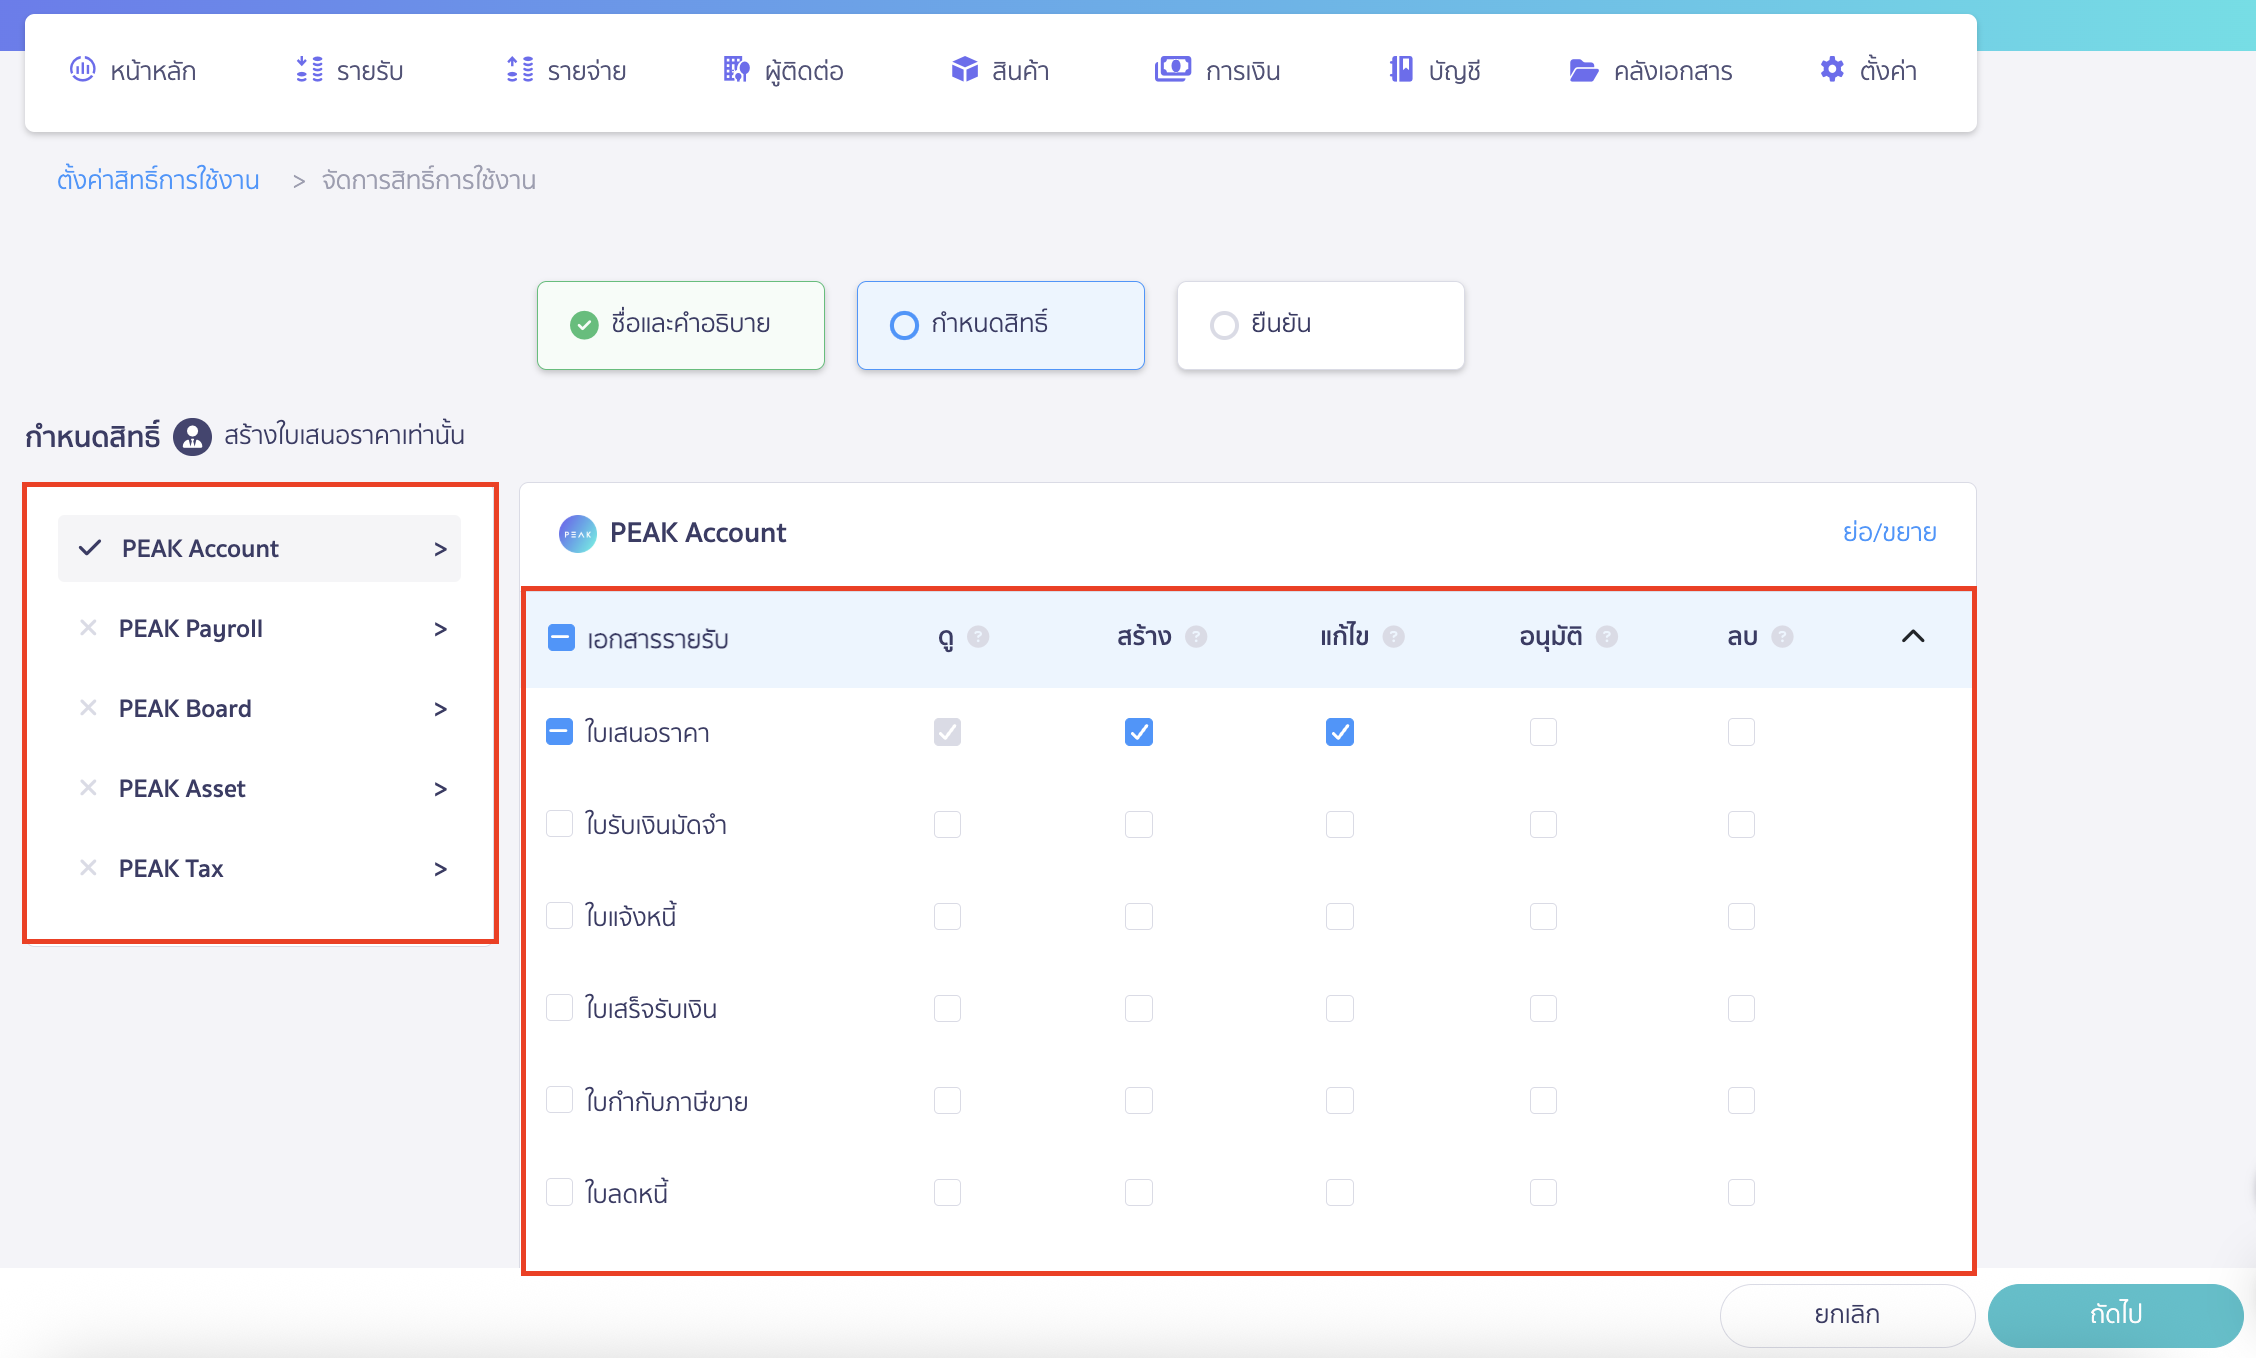Expand PEAK Tax permission settings
This screenshot has height=1358, width=2256.
pos(440,868)
